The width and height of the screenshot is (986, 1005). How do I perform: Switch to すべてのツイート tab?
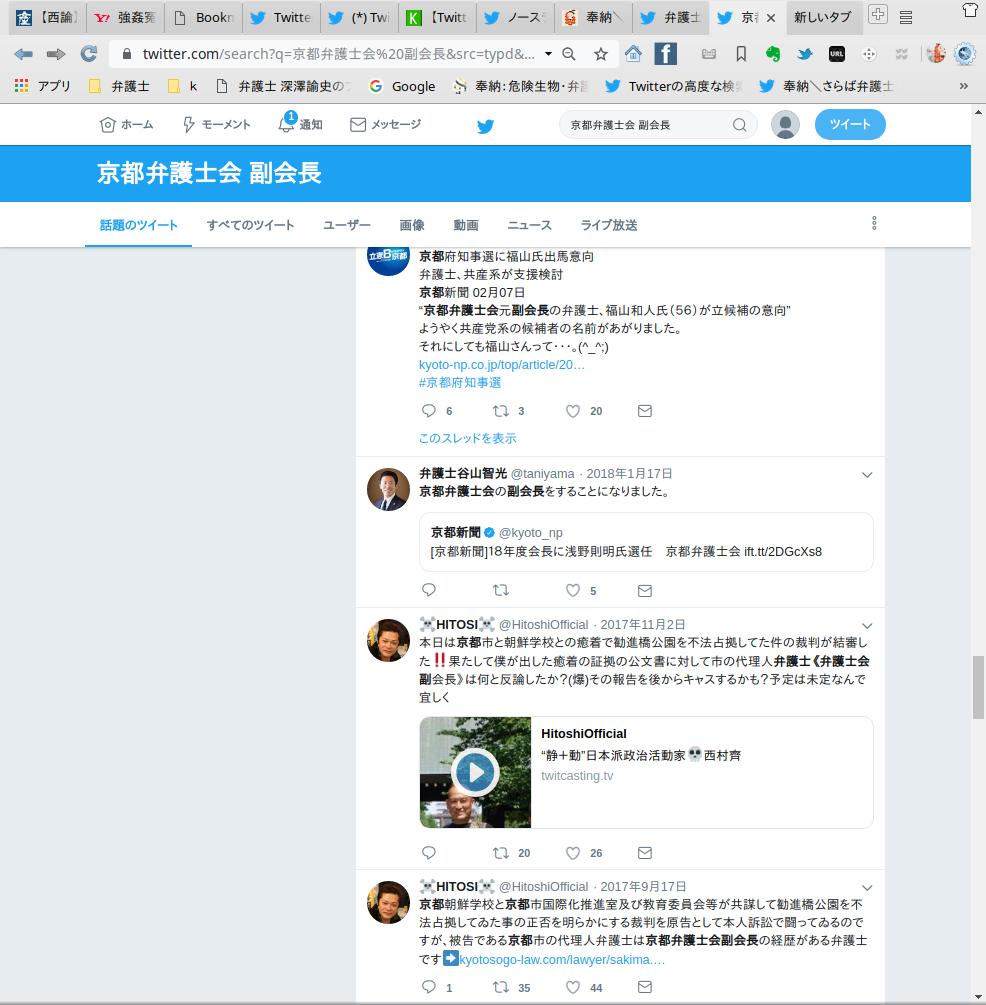click(250, 225)
